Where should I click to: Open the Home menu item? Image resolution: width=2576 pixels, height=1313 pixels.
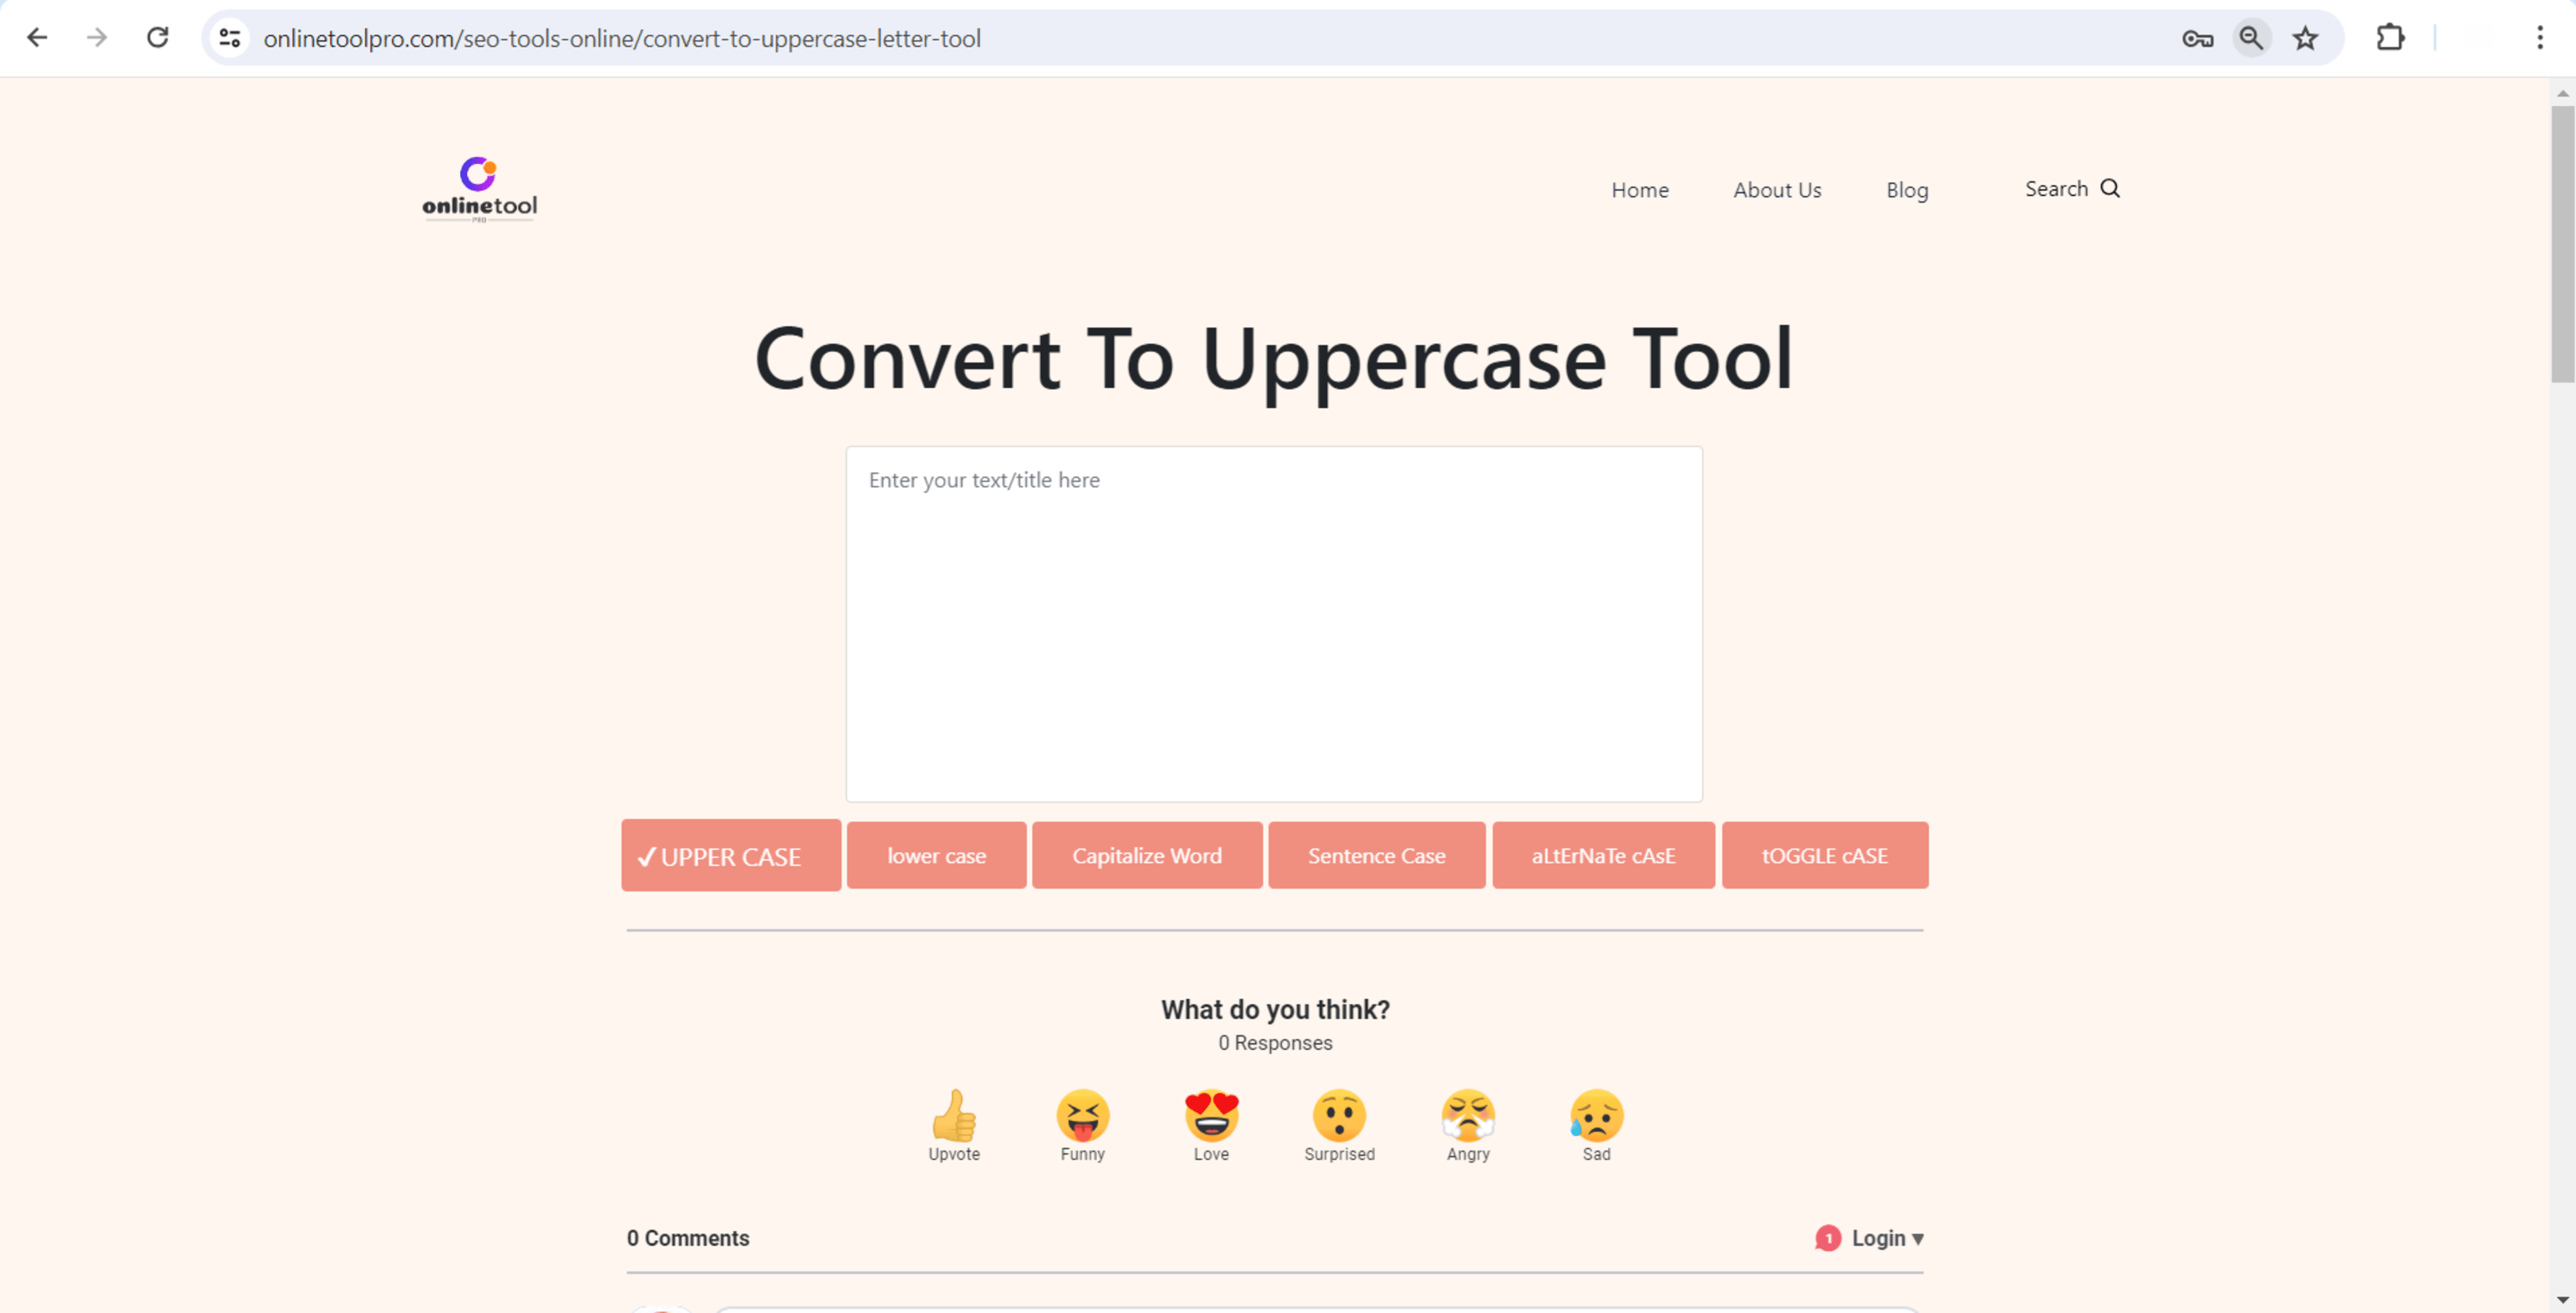[1639, 190]
